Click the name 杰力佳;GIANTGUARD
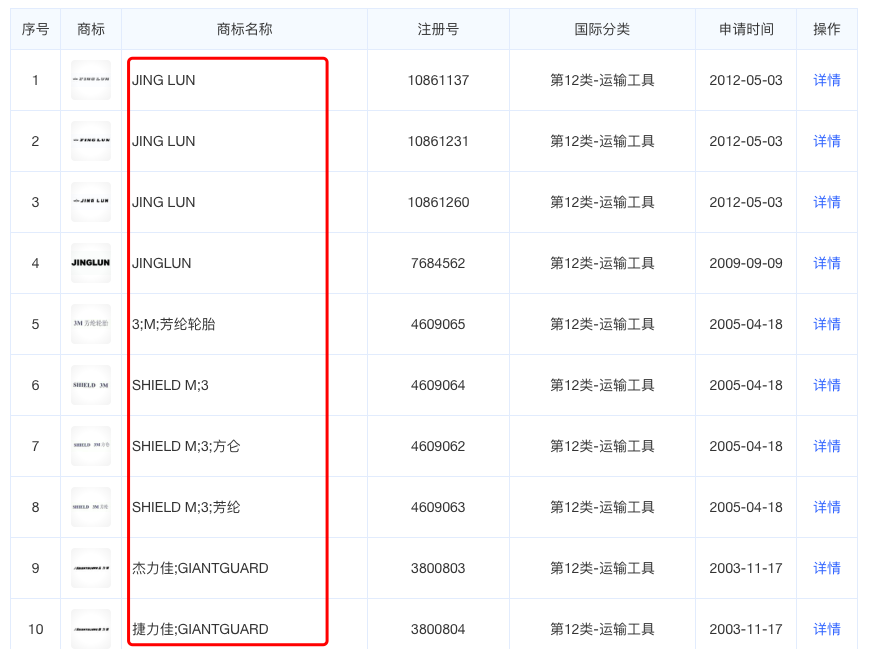The height and width of the screenshot is (649, 871). coord(200,568)
